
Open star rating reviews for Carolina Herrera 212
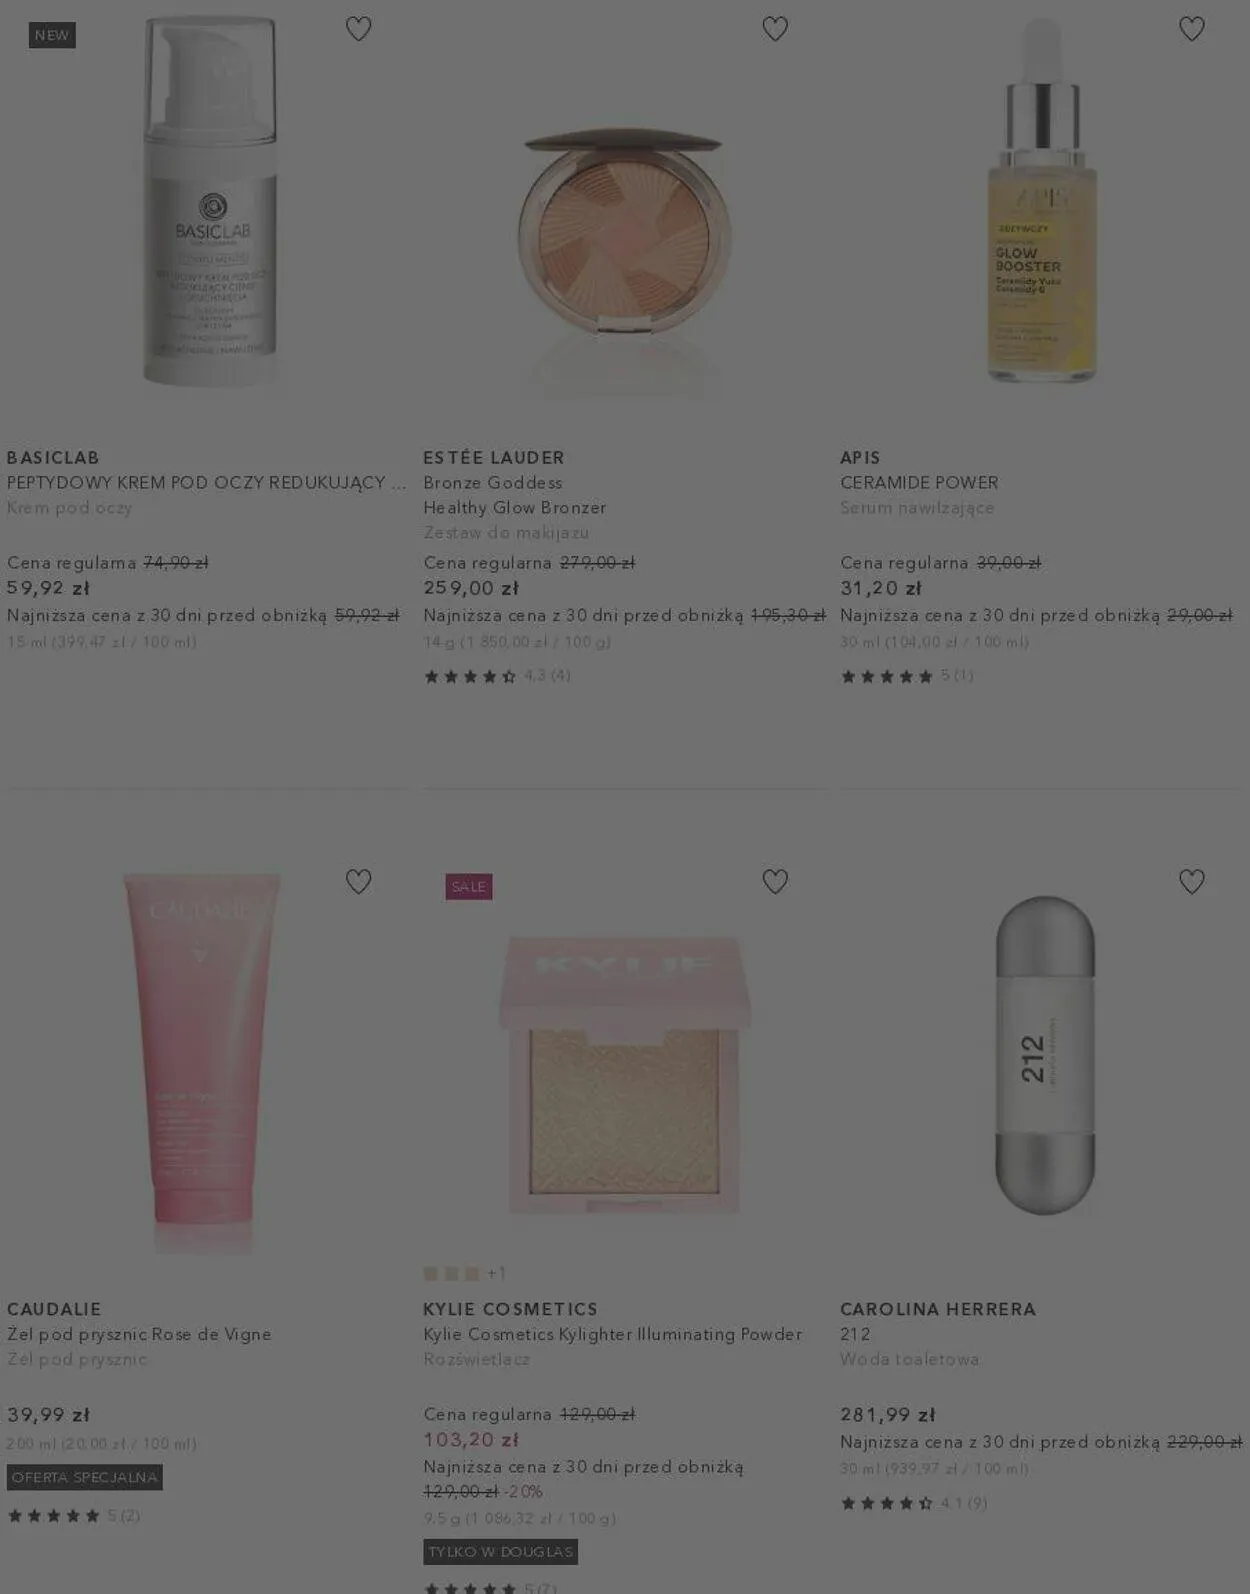click(914, 1503)
